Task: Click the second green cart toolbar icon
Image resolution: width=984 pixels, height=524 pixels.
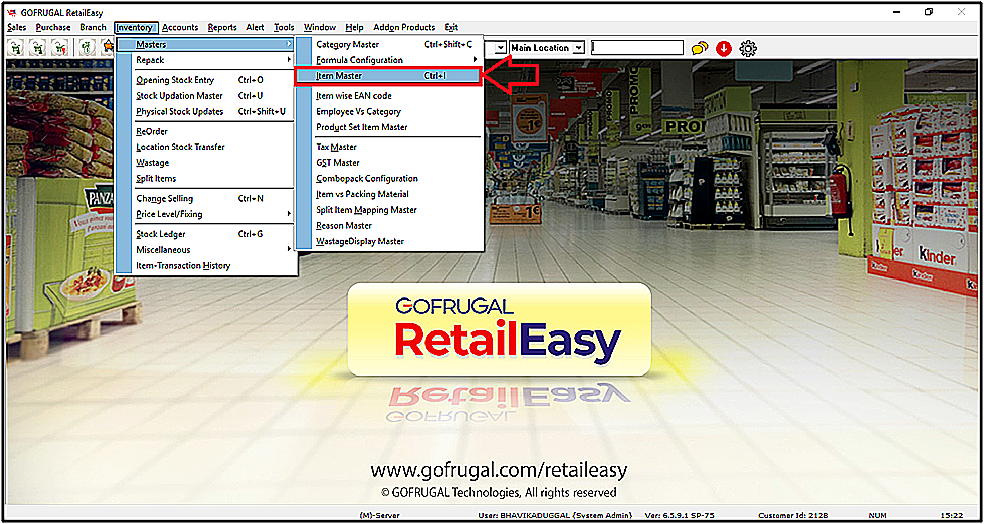Action: [x=38, y=48]
